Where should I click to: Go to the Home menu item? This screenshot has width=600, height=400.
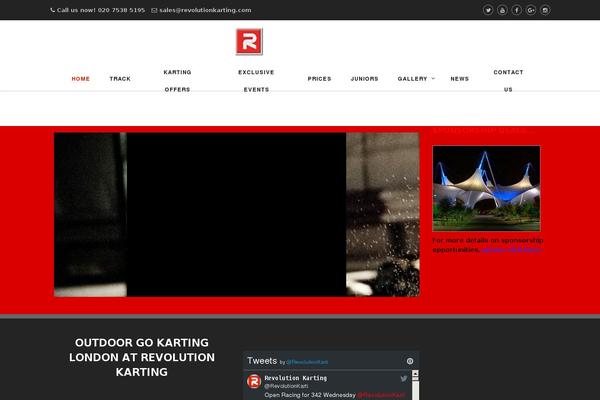(81, 78)
